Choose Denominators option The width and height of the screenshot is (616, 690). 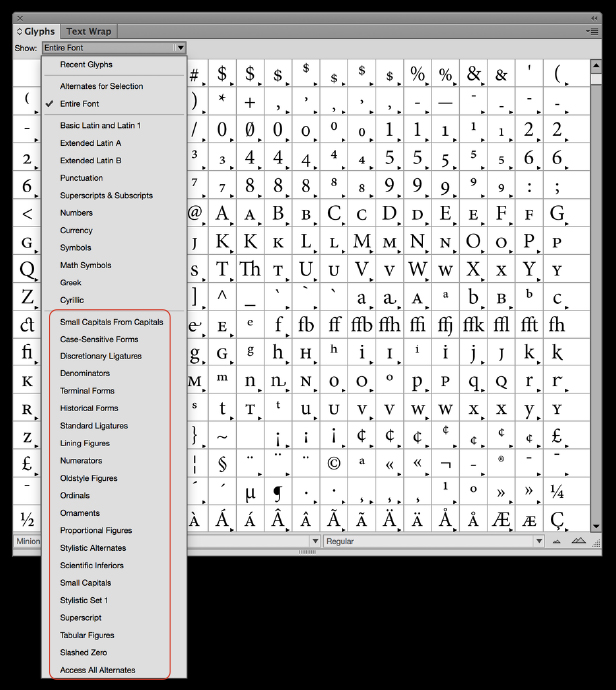[114, 373]
